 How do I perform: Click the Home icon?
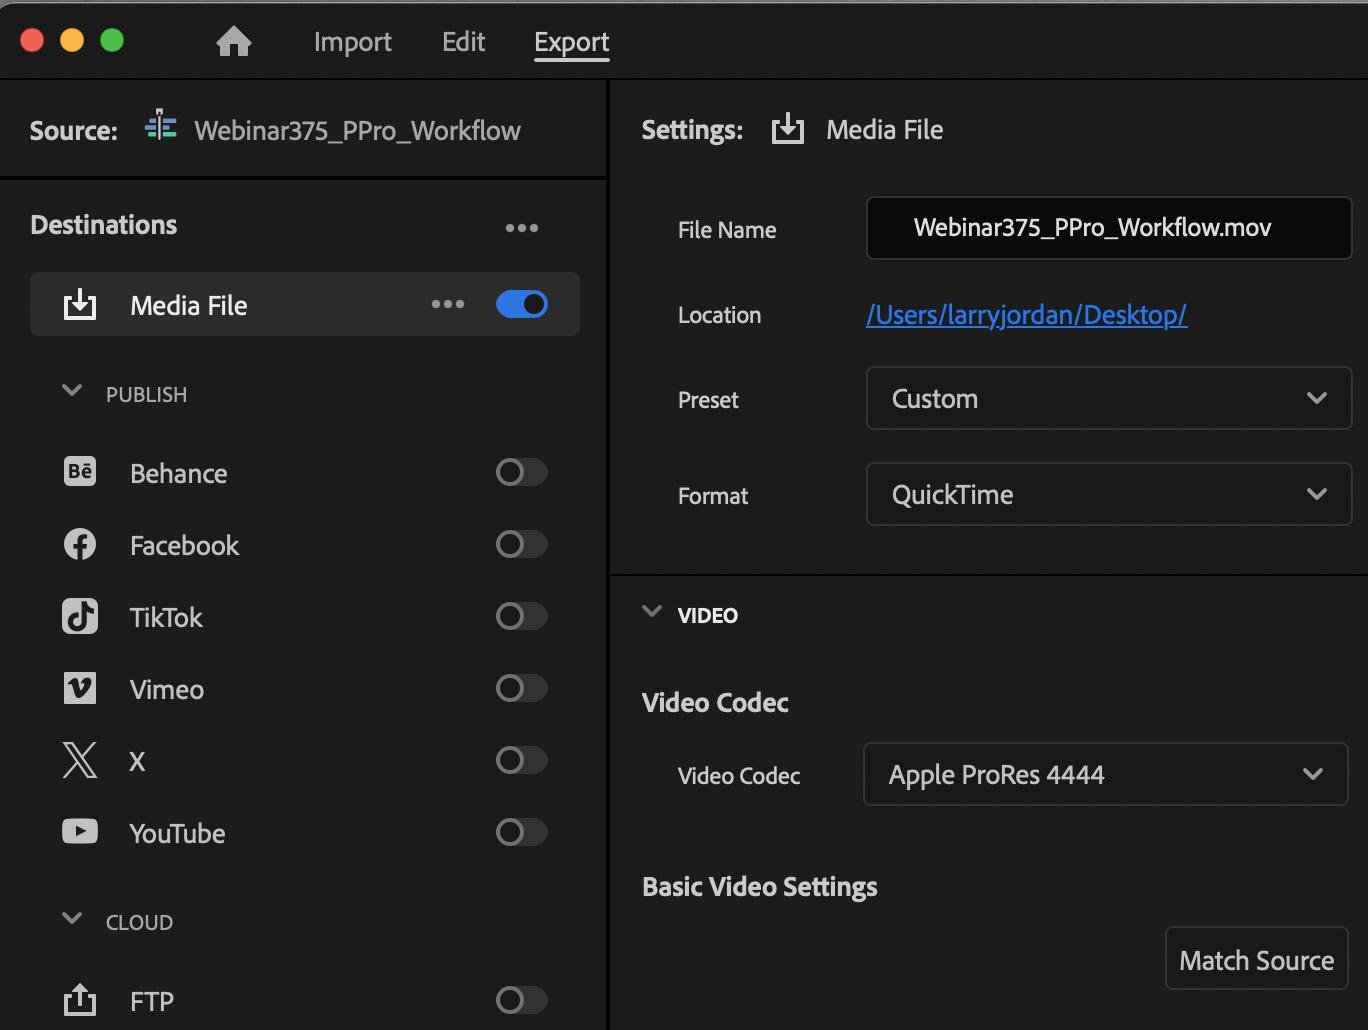pos(234,42)
